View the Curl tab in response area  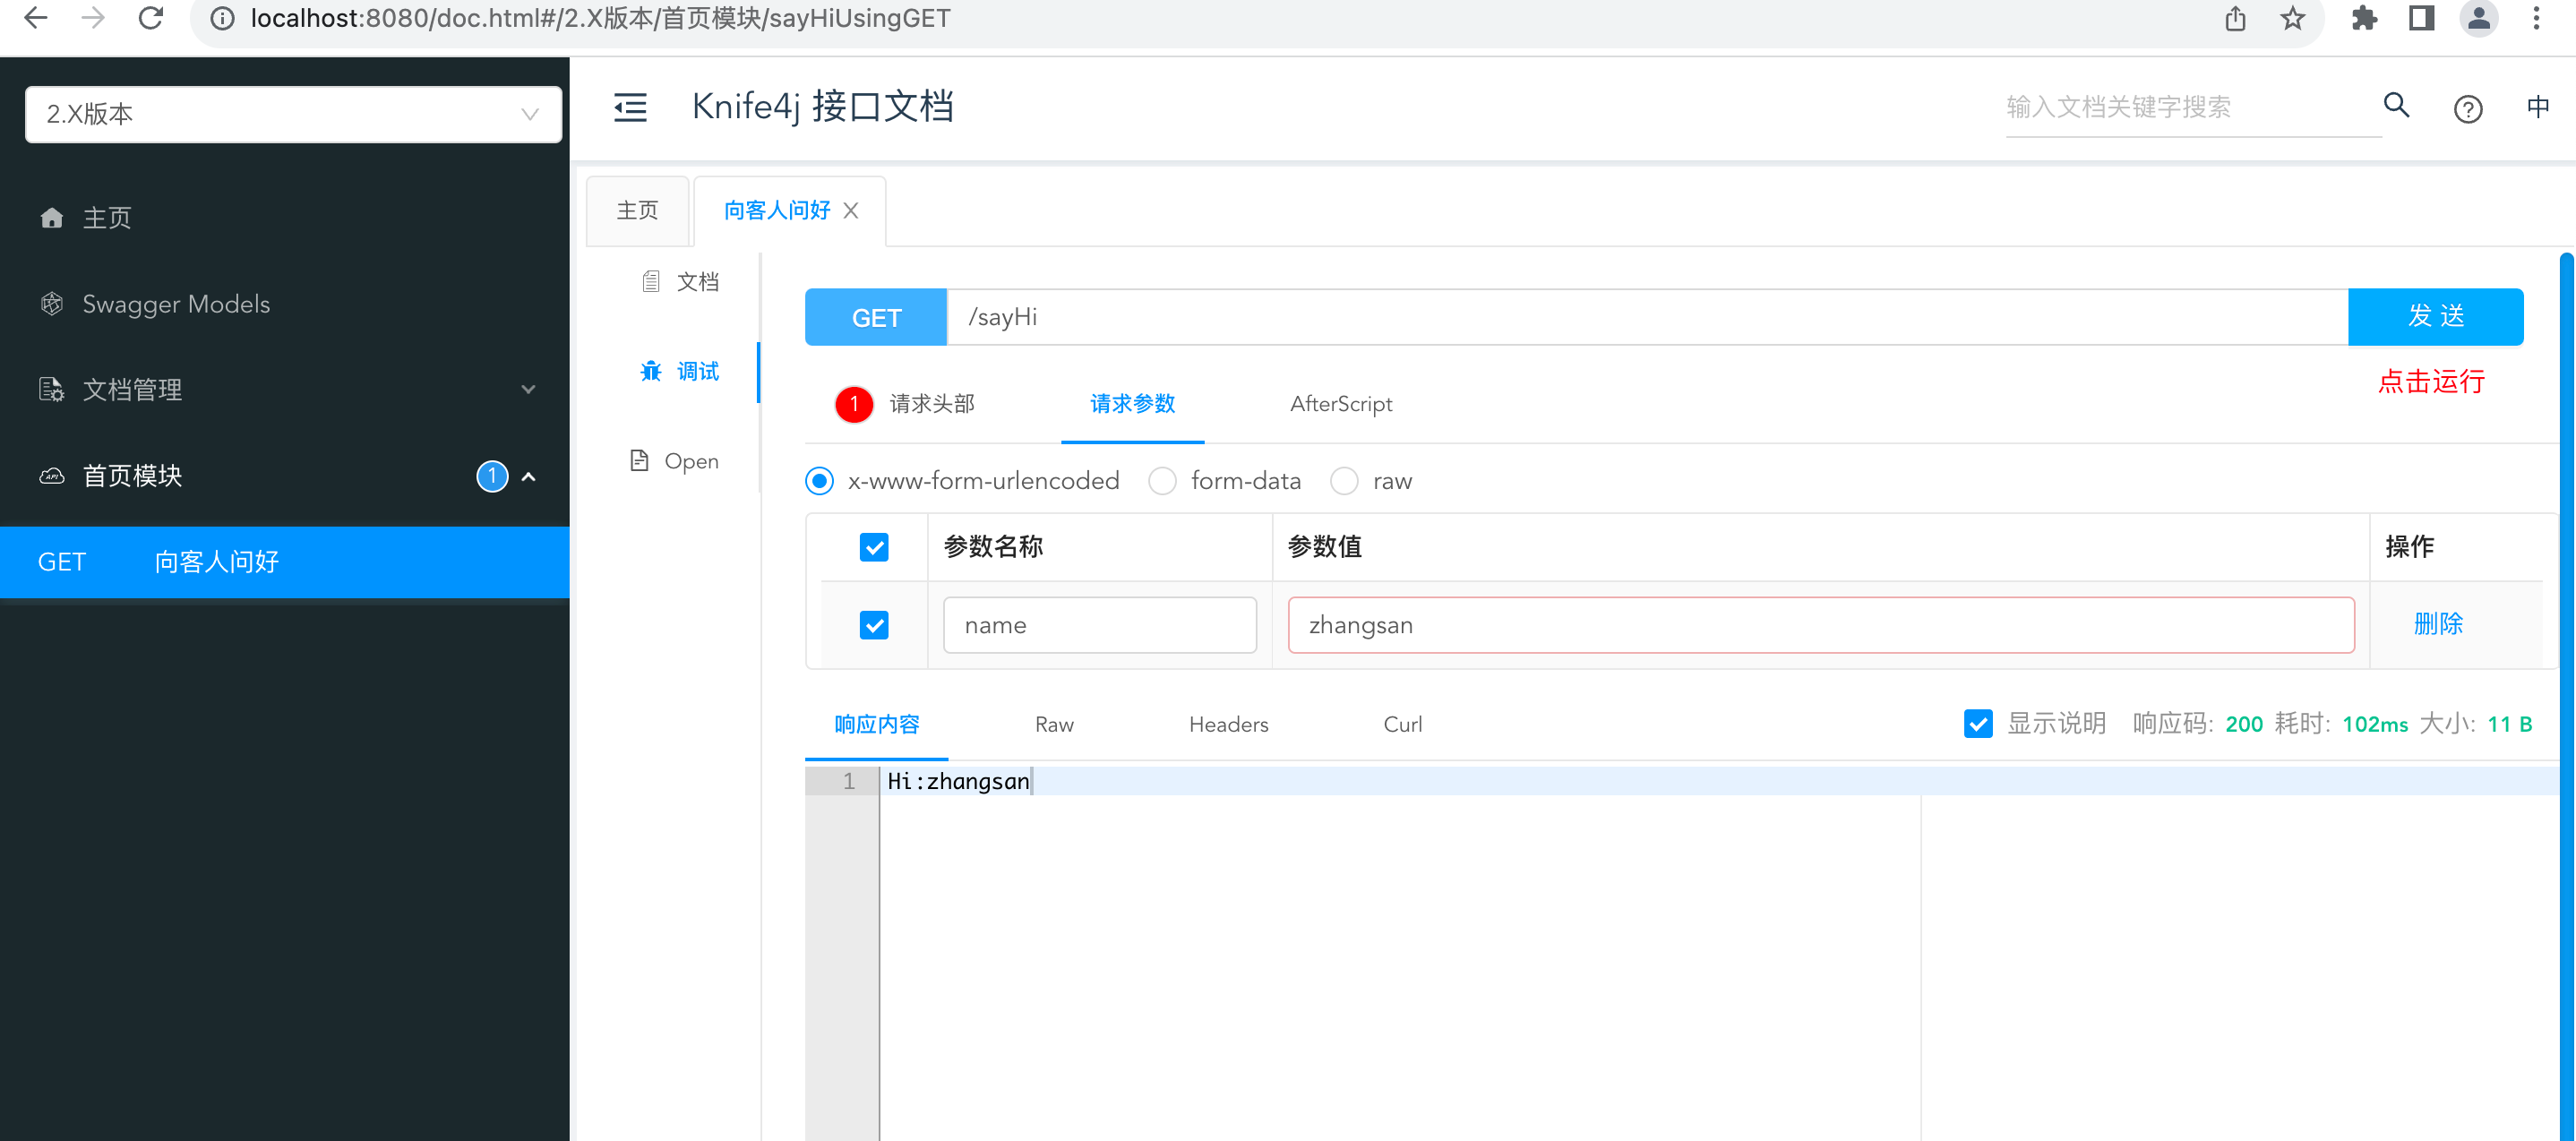(x=1402, y=724)
